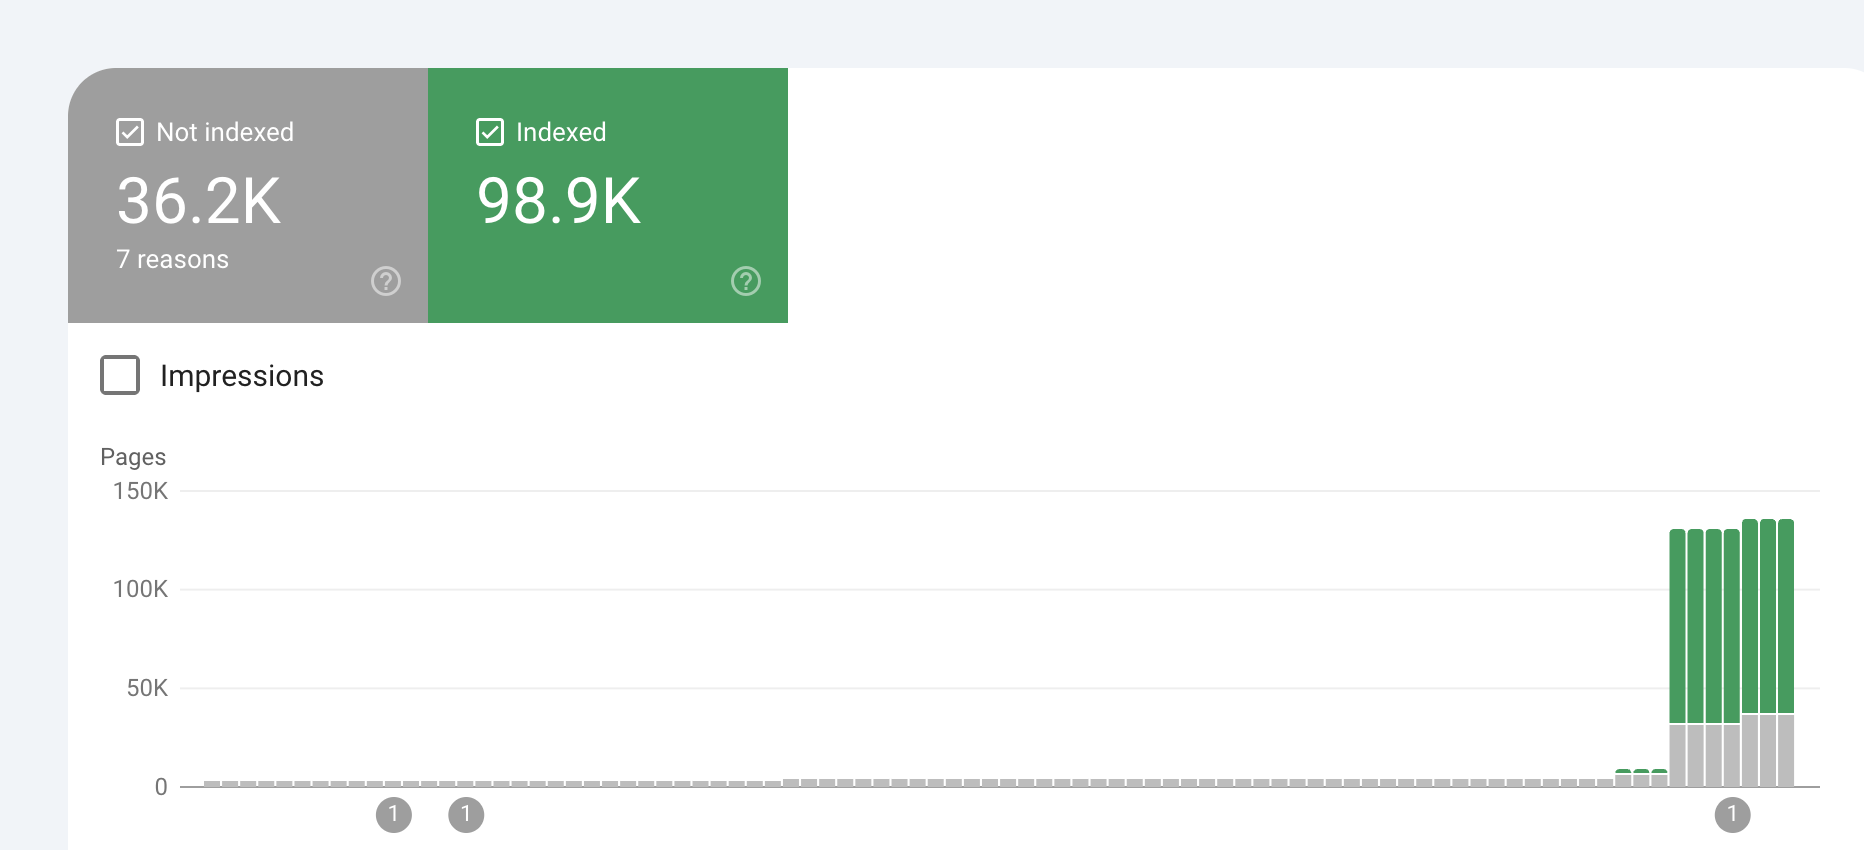Image resolution: width=1864 pixels, height=850 pixels.
Task: Open the help icon on Indexed card
Action: [746, 281]
